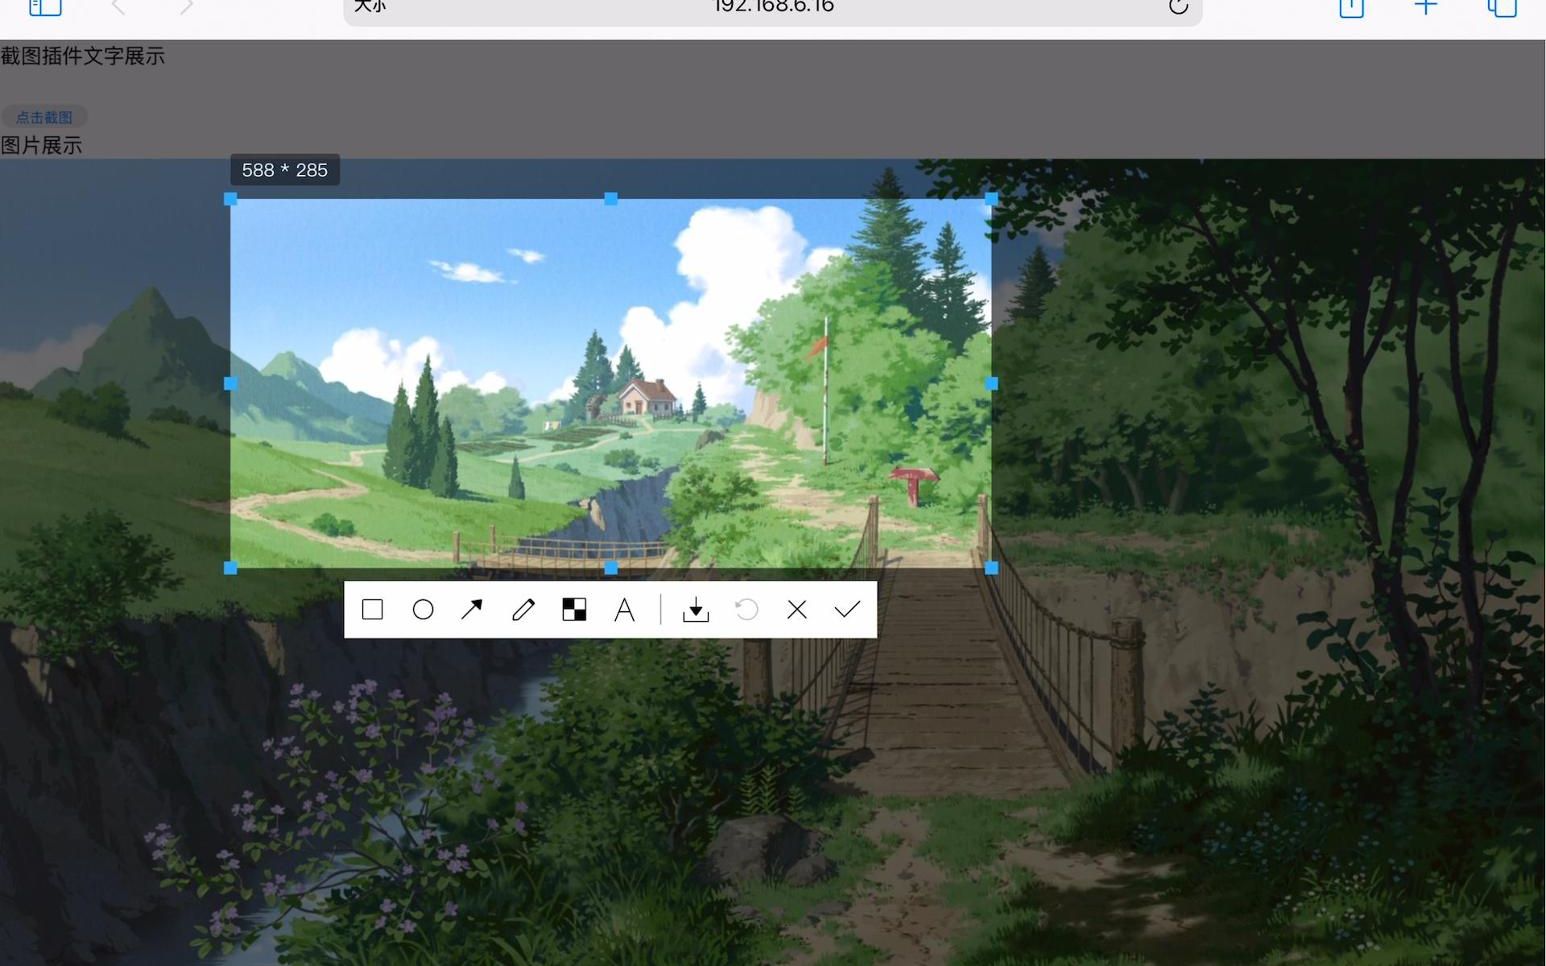Save the screenshot with download icon
This screenshot has width=1546, height=966.
tap(696, 609)
